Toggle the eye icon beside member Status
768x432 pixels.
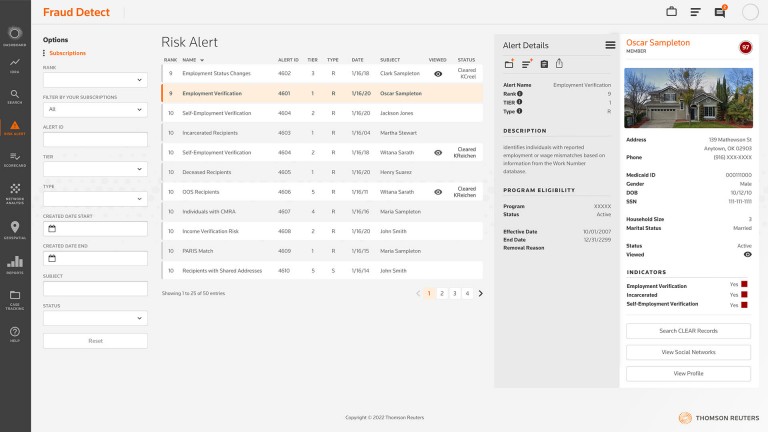747,255
